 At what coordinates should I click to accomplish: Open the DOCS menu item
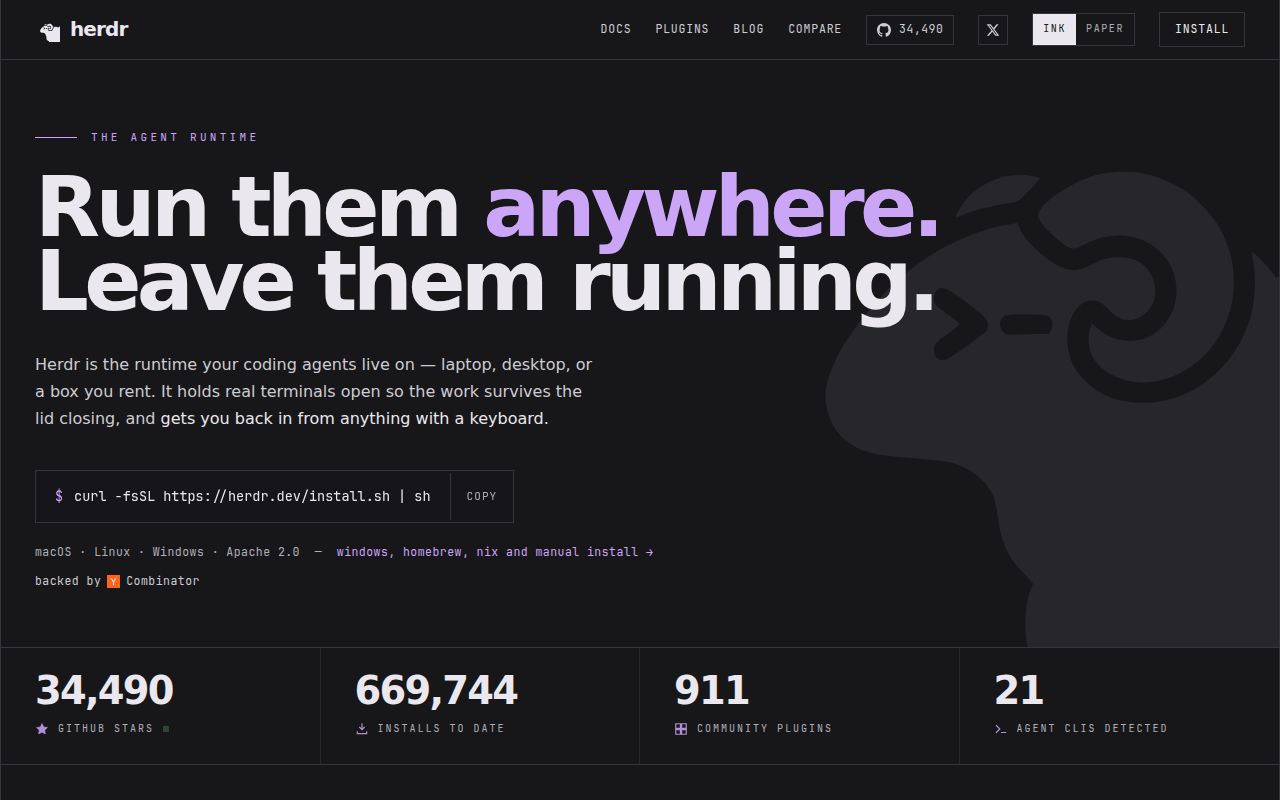click(x=616, y=29)
